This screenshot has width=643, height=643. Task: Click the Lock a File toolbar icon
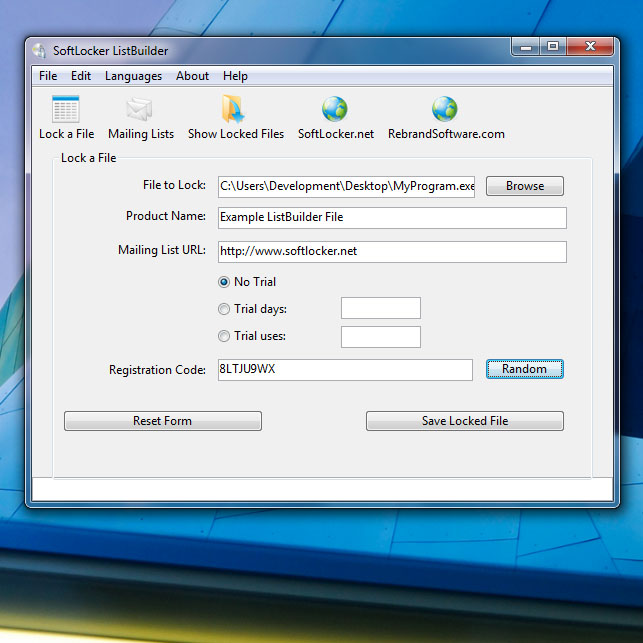tap(66, 110)
